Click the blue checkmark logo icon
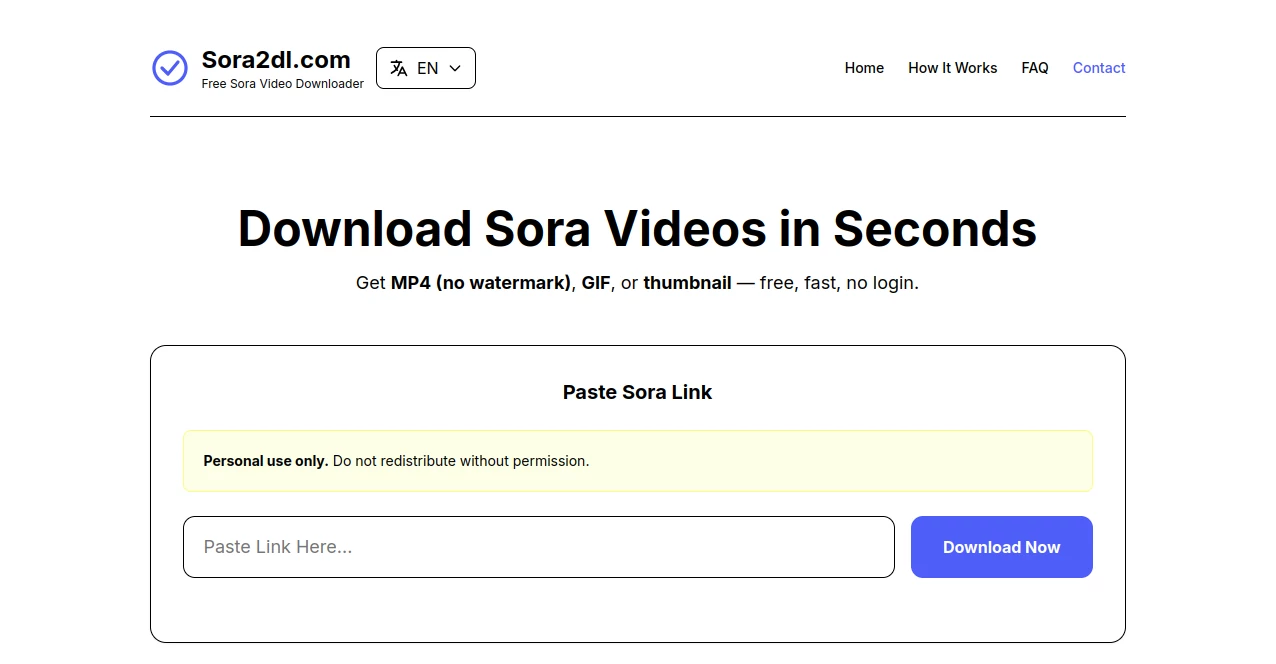The height and width of the screenshot is (664, 1276). coord(169,68)
